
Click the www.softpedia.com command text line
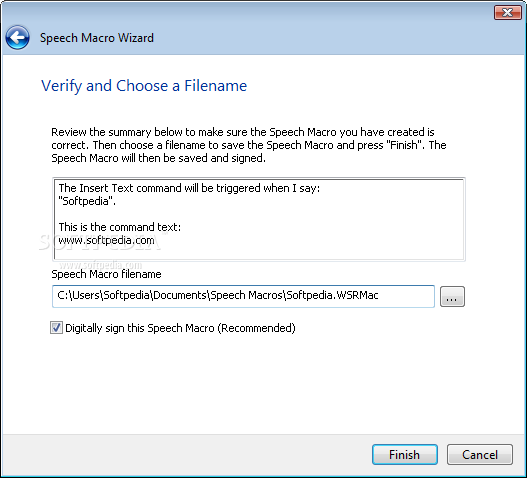coord(106,240)
